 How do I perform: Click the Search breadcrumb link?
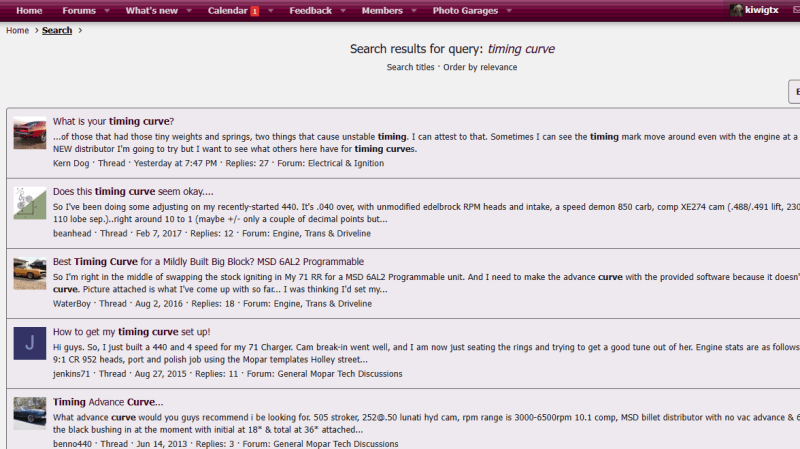[x=57, y=30]
